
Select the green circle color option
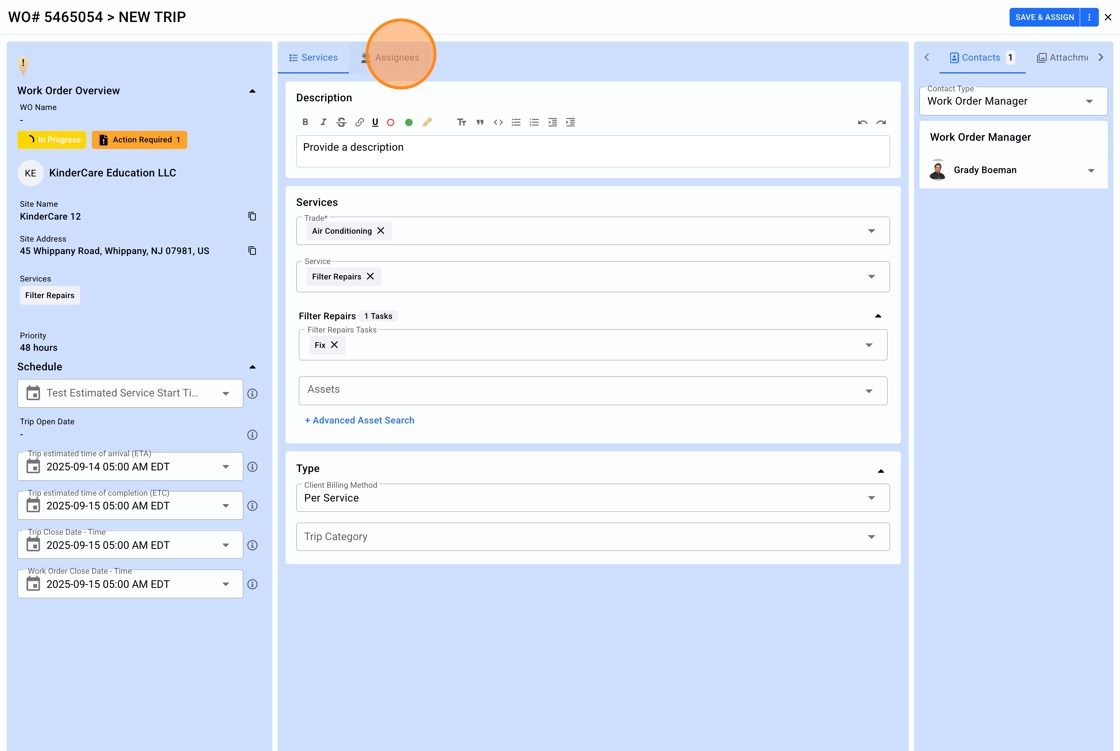click(x=409, y=122)
